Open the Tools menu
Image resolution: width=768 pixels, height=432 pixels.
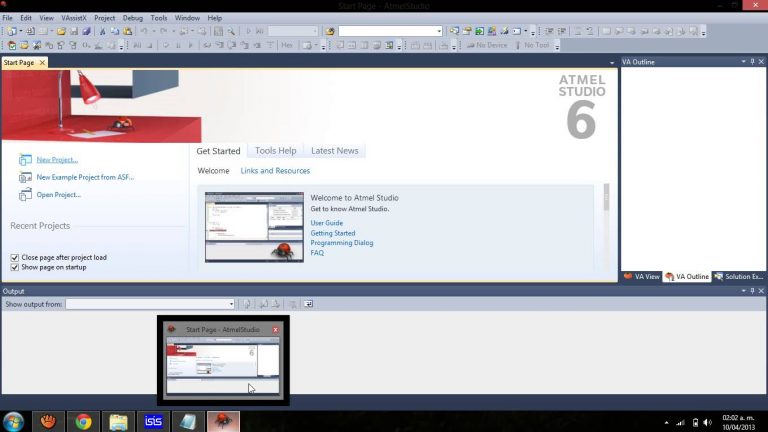tap(159, 18)
